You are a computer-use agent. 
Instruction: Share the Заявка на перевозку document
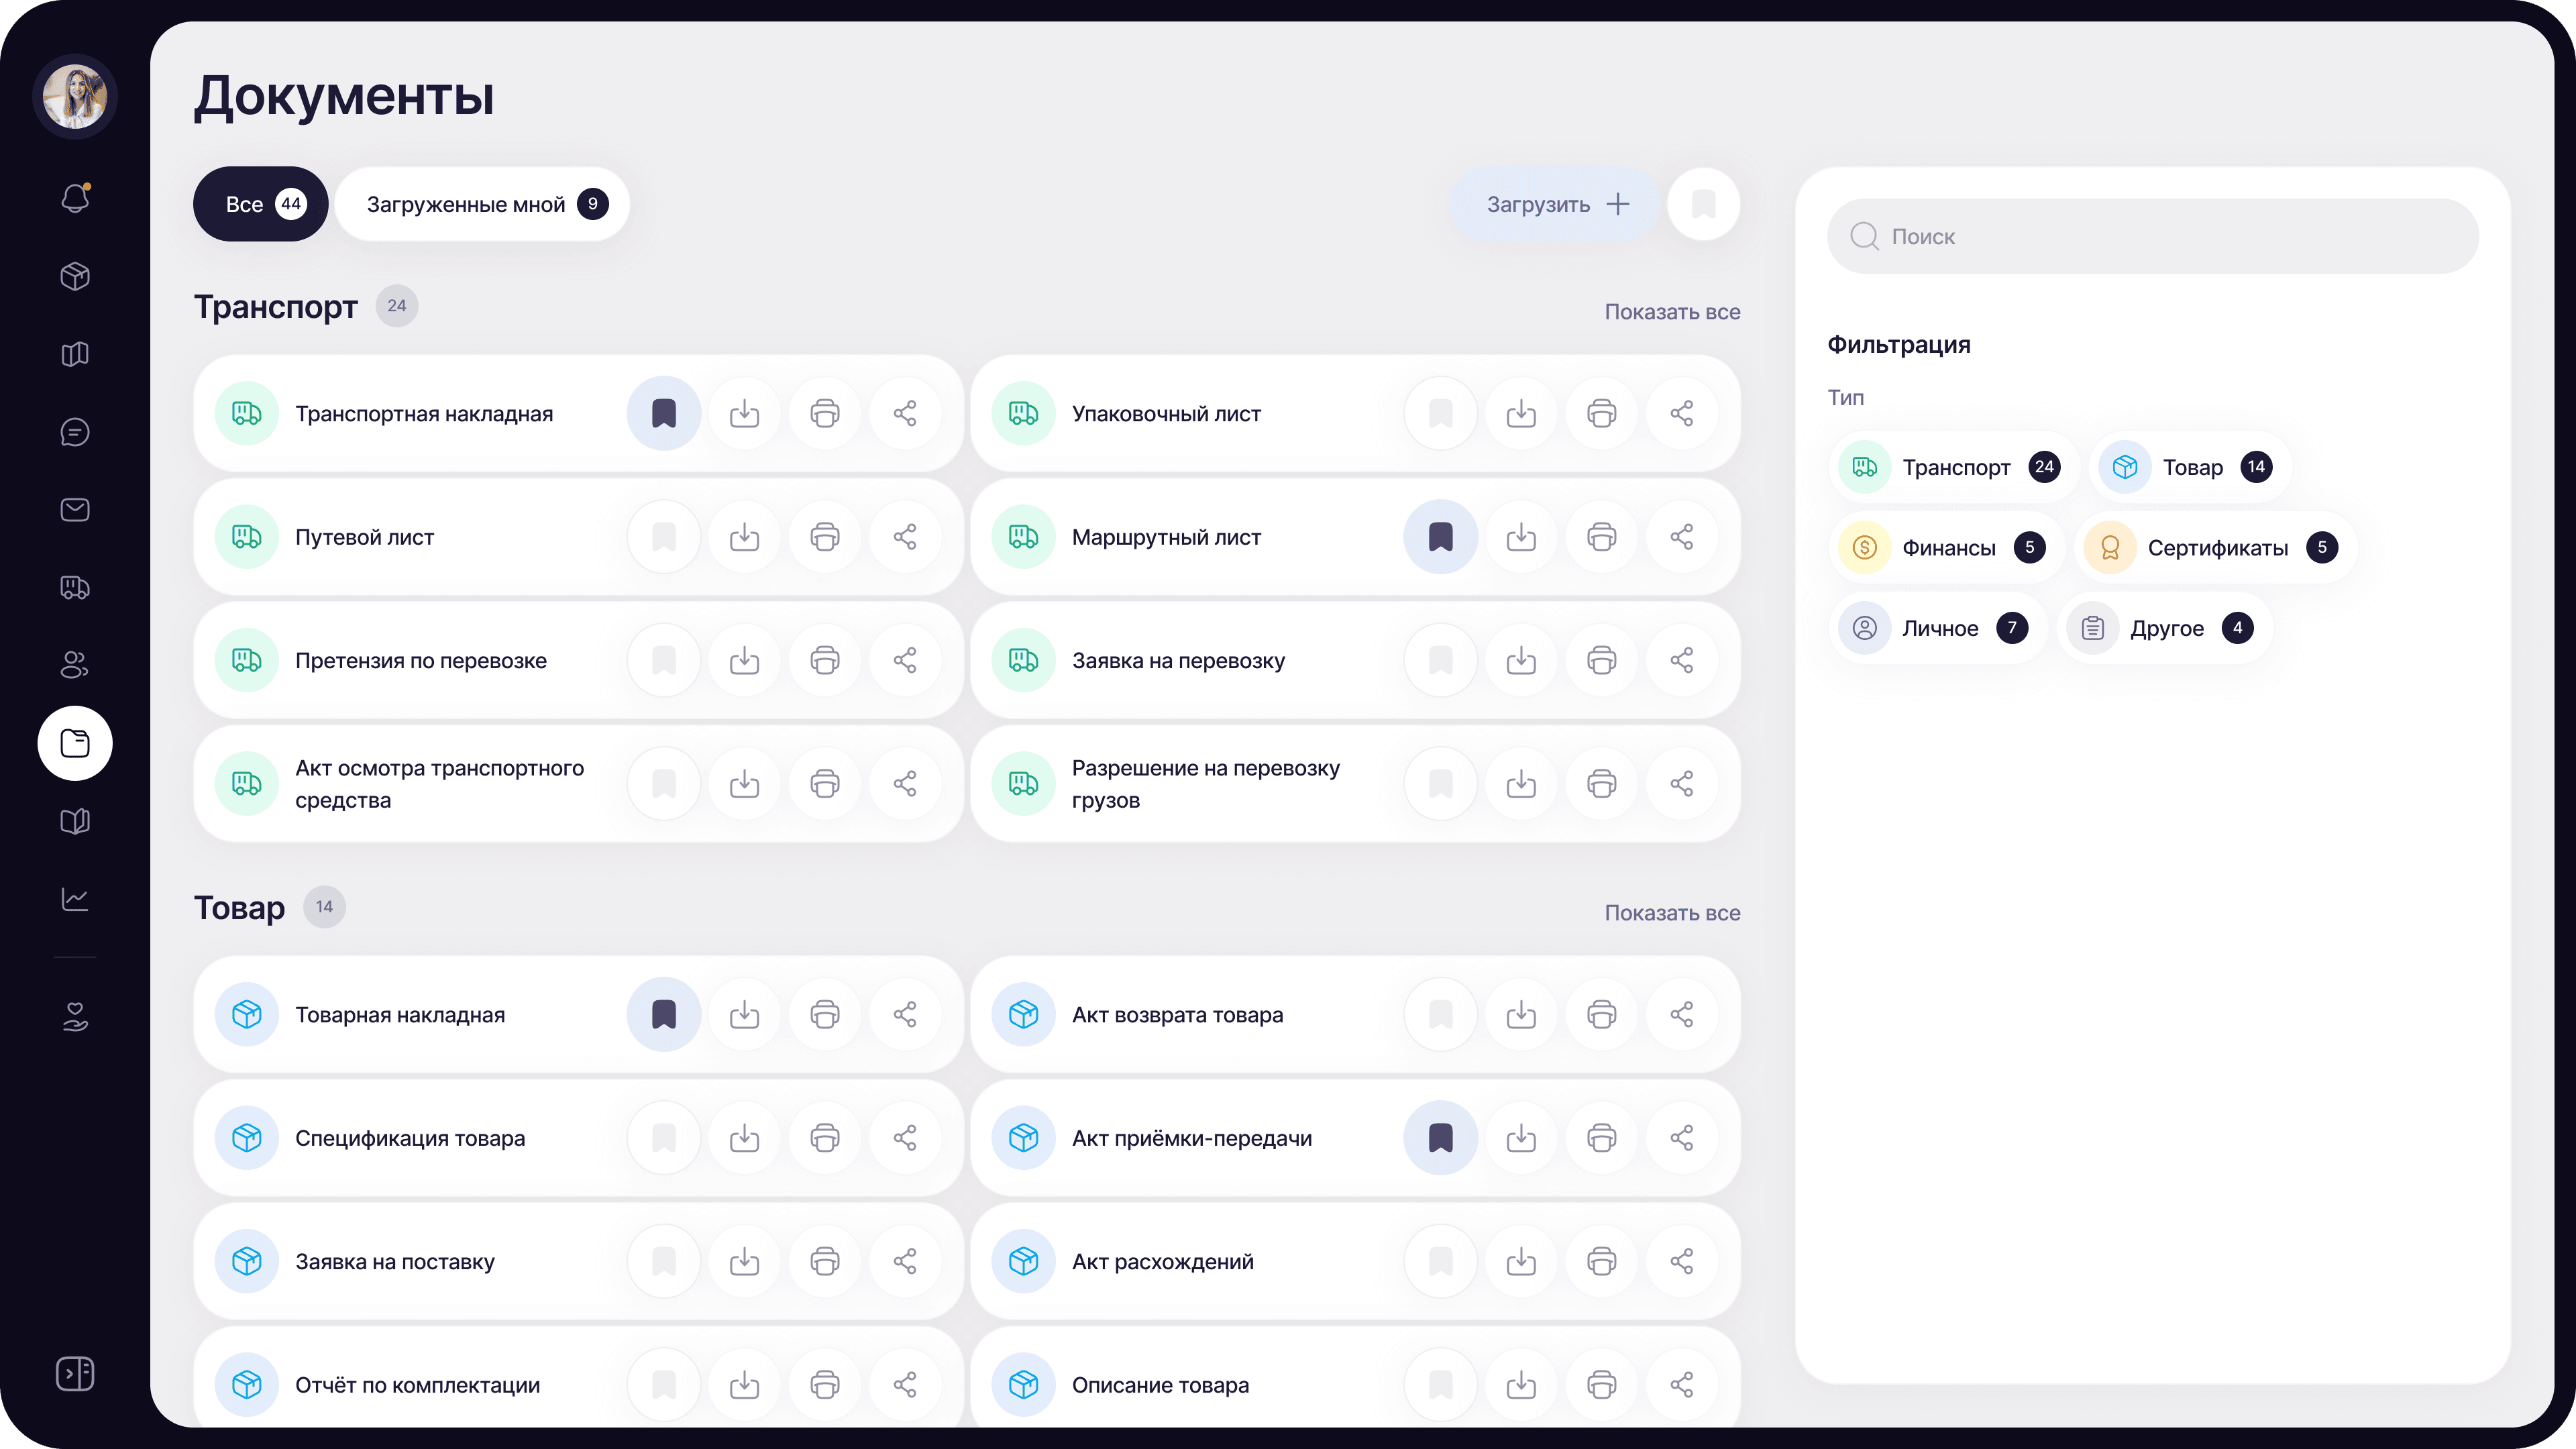[1682, 660]
